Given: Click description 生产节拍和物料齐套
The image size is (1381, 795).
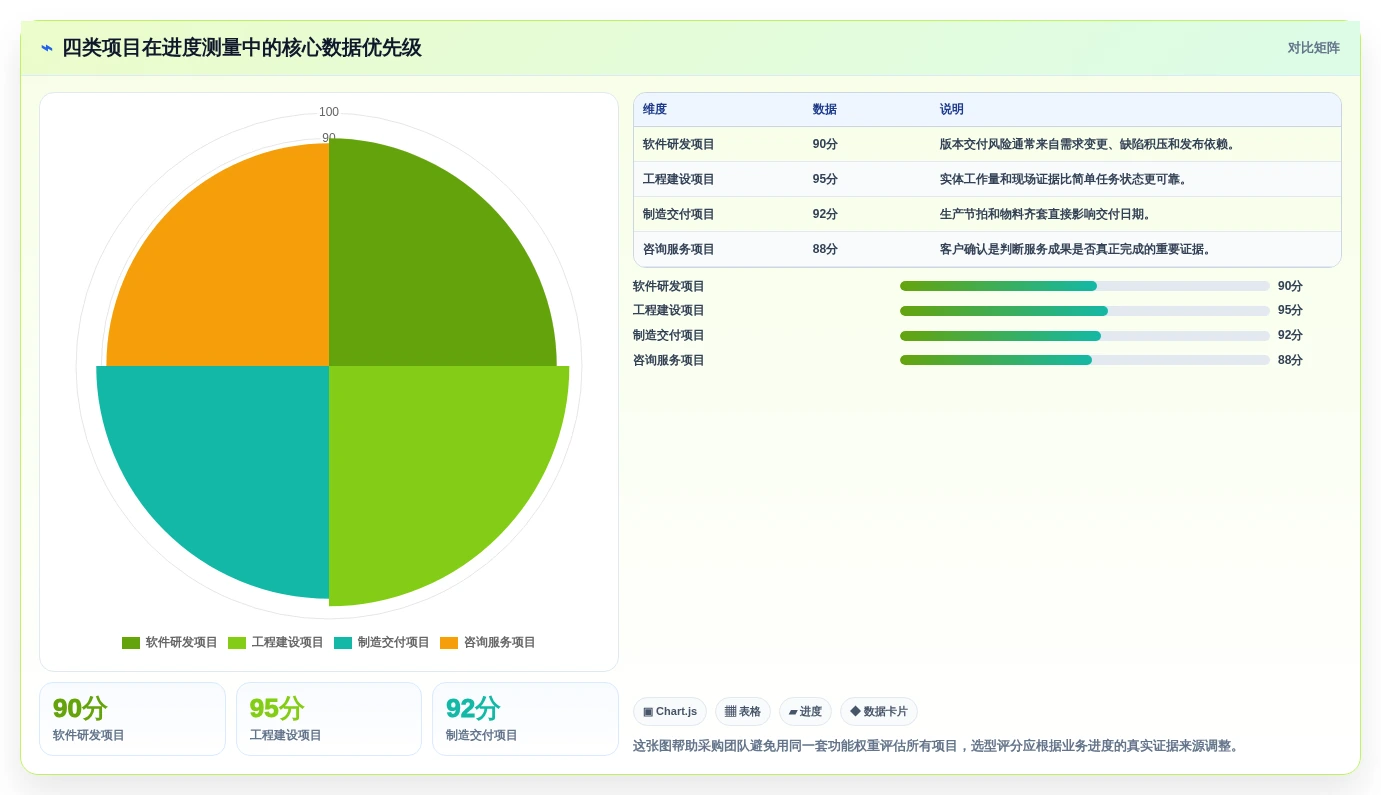Looking at the screenshot, I should click(1047, 215).
